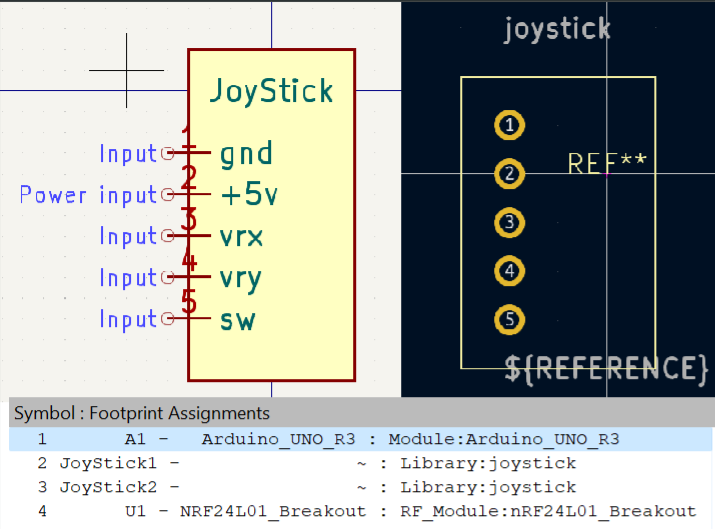Screen dimensions: 715x529
Task: Select the U1 NRF24L01_Breakout assignment row
Action: coord(360,511)
